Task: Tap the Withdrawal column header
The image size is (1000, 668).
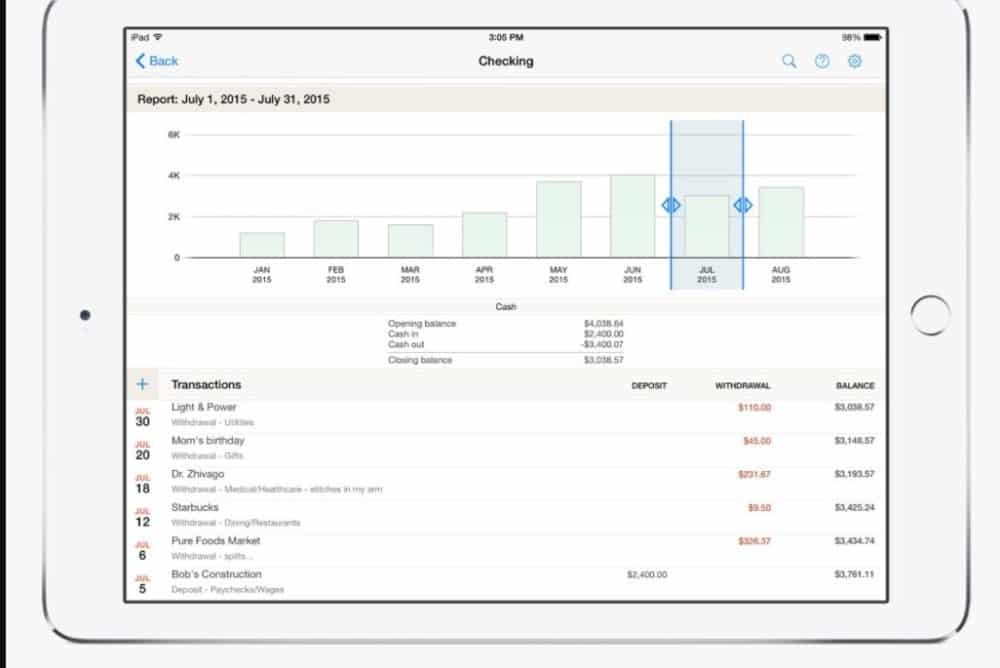Action: coord(742,385)
